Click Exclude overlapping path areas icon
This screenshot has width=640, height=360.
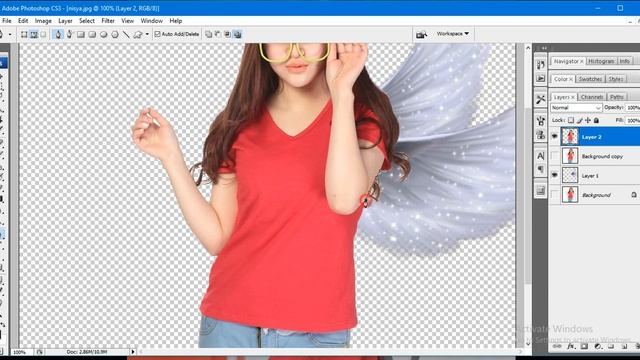pyautogui.click(x=237, y=35)
